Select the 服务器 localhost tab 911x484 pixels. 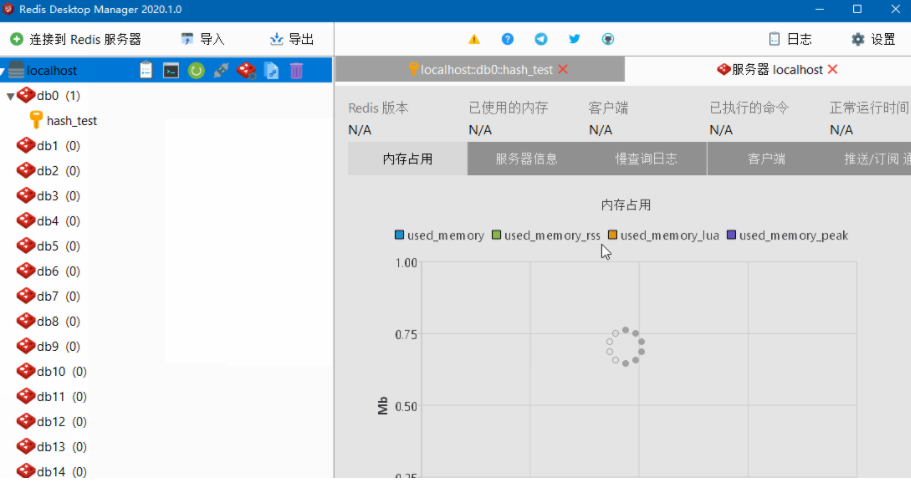768,70
